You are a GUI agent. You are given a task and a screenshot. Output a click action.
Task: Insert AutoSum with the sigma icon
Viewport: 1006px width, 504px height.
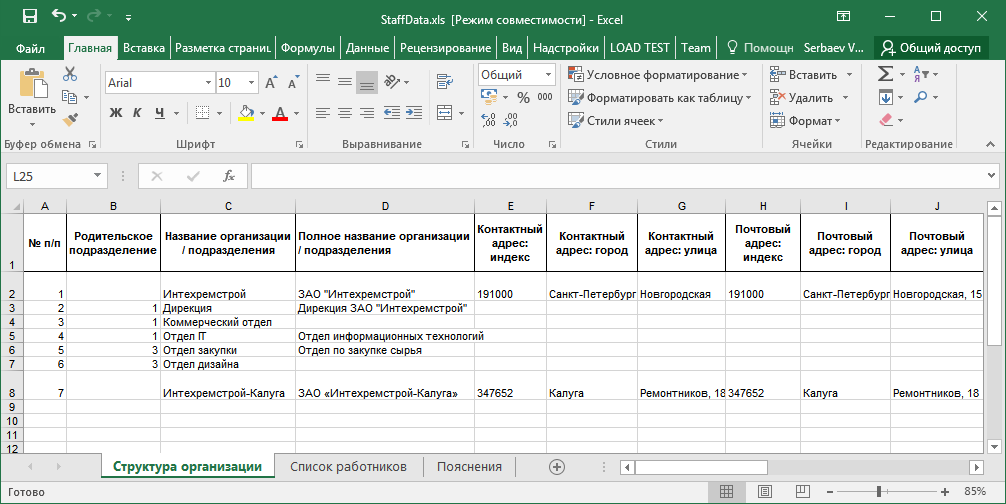point(885,74)
